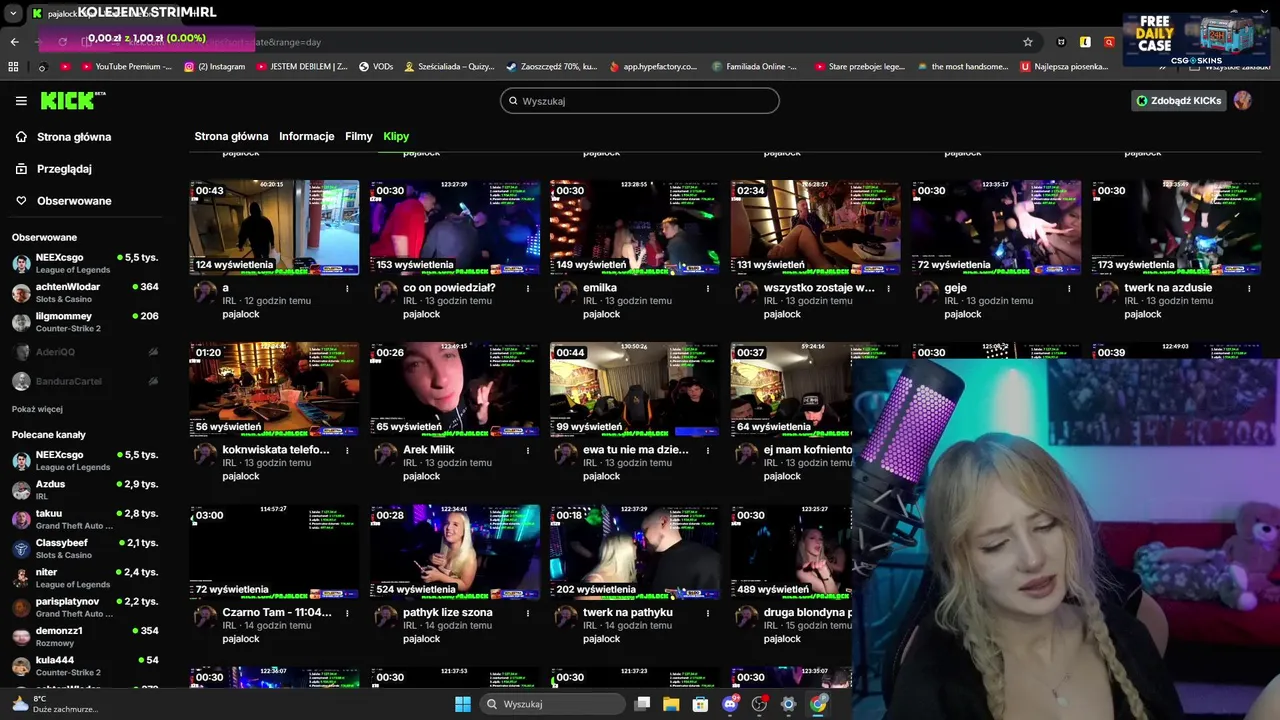Select the Klipy tab

tap(396, 136)
